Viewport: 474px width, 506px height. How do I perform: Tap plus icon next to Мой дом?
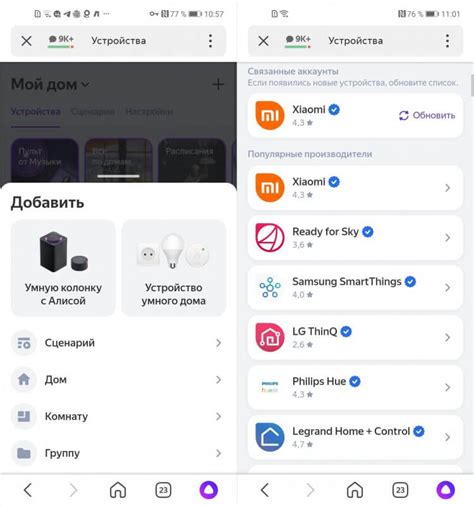(218, 84)
